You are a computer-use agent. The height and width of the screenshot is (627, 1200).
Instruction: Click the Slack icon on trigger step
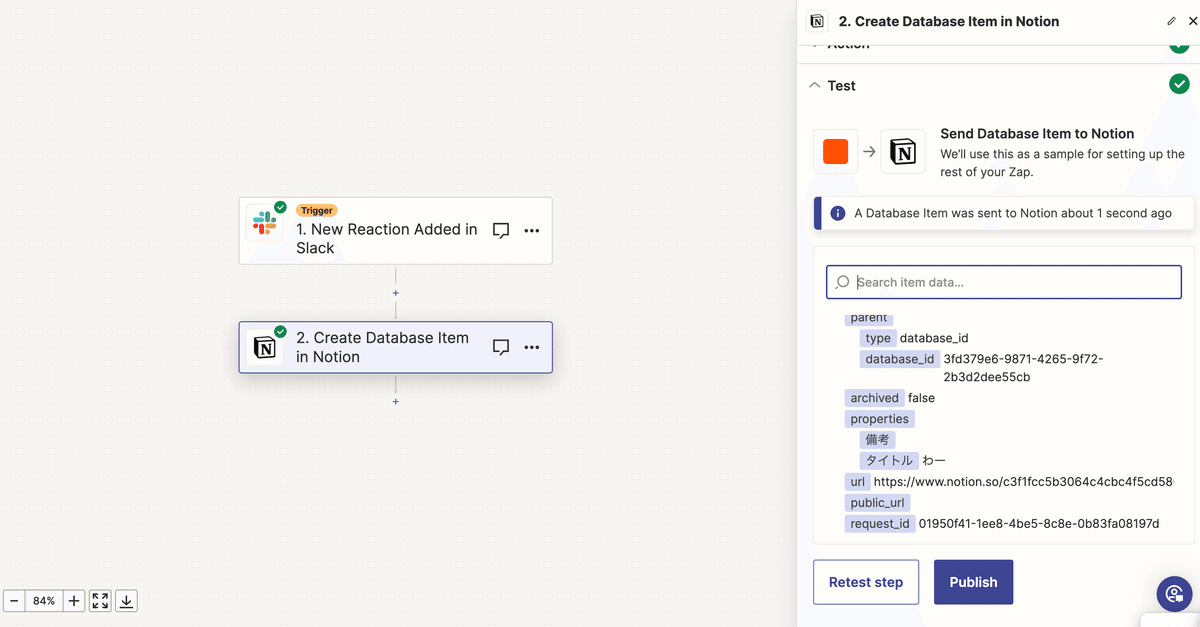point(265,223)
